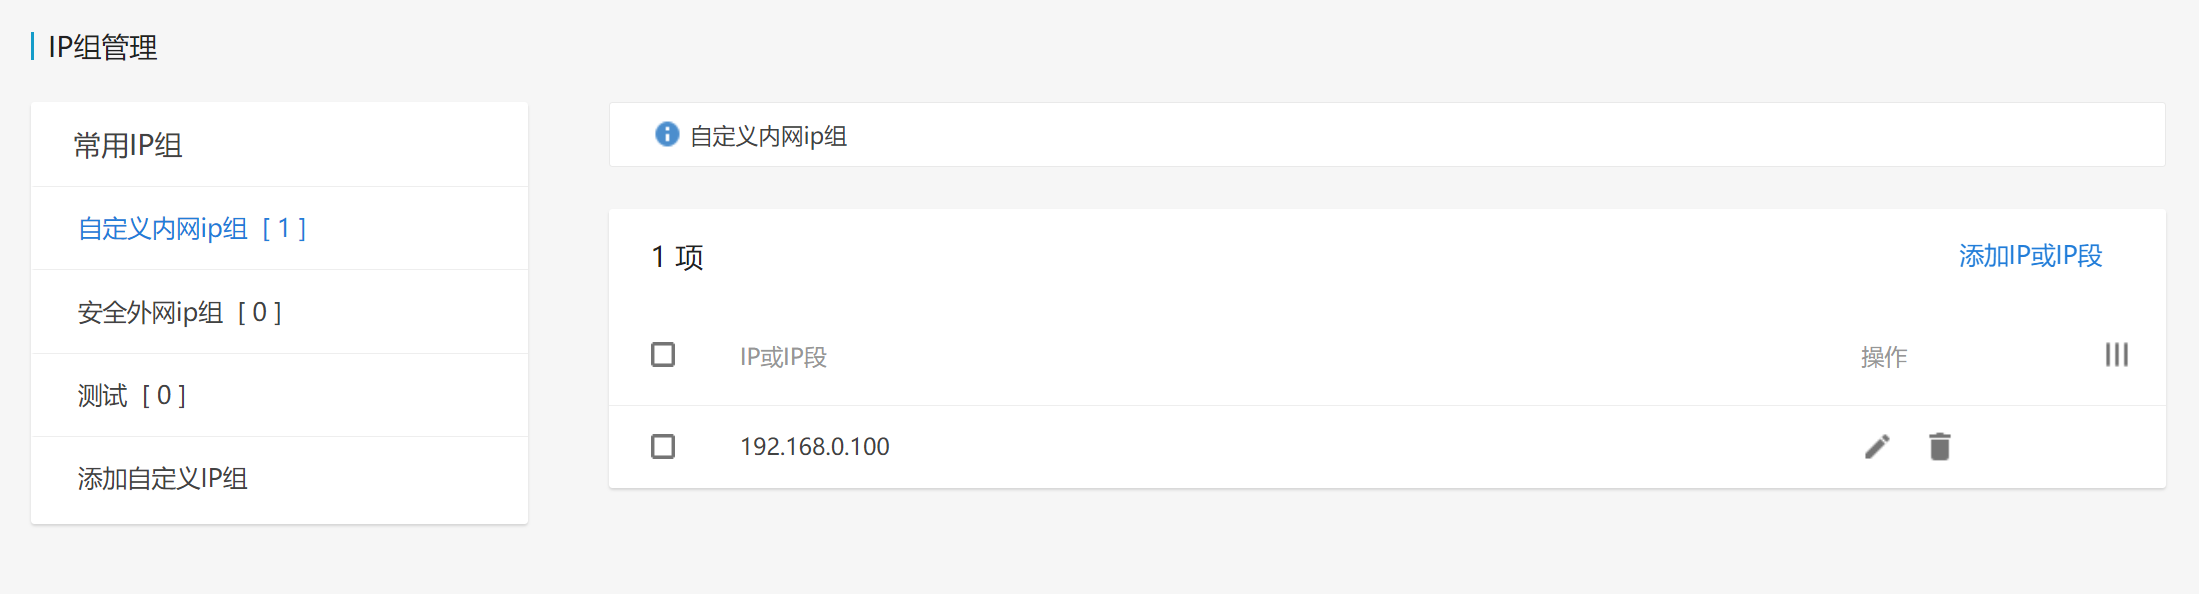Check the box for the 192.168.0.100 row

click(x=663, y=446)
